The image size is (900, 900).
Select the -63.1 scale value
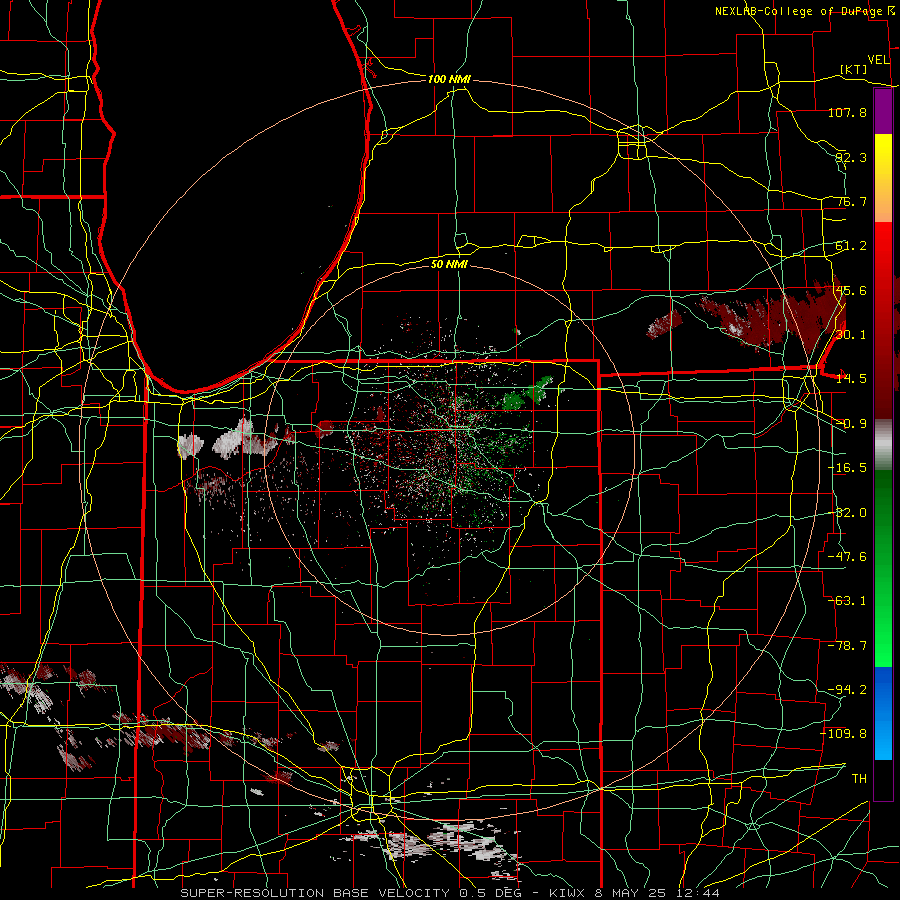tap(847, 601)
